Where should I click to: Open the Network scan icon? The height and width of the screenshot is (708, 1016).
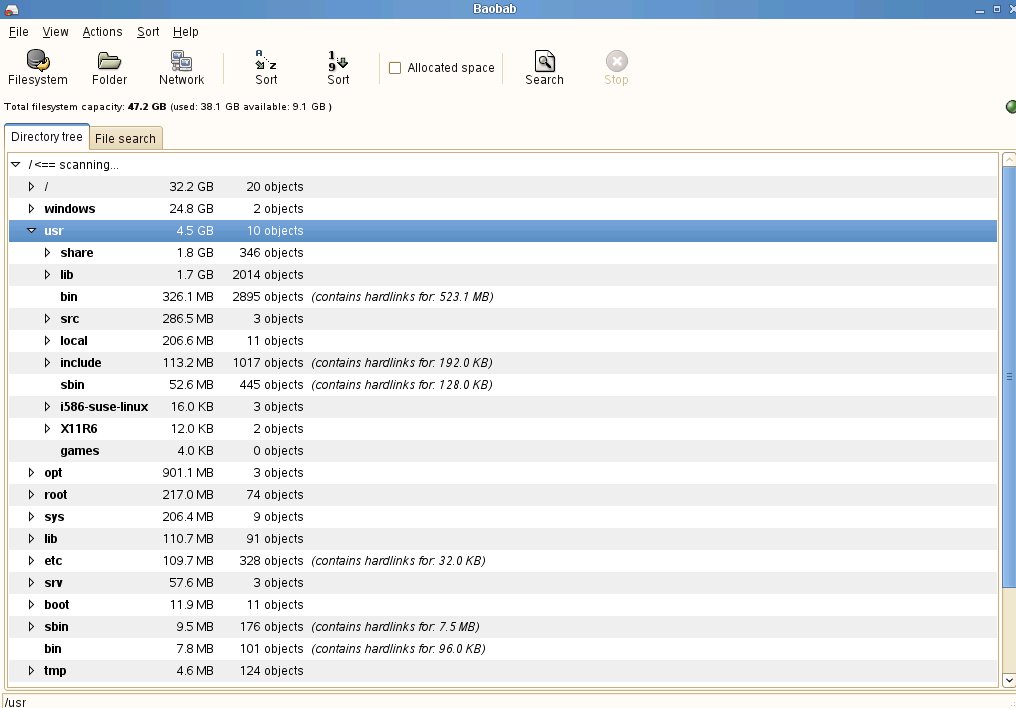181,61
